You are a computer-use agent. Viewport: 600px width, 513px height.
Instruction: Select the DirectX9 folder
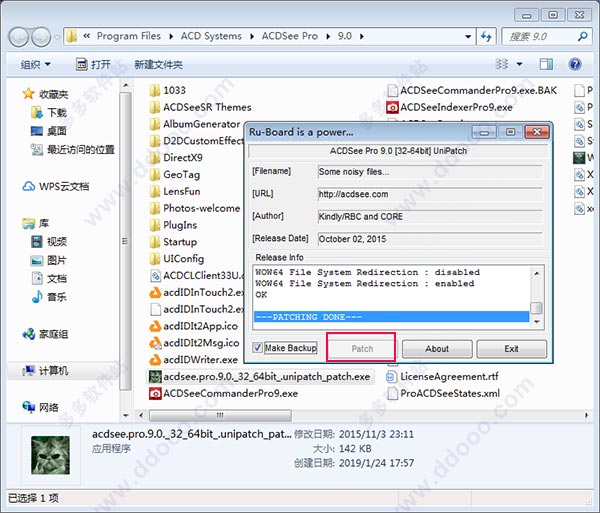pyautogui.click(x=176, y=158)
